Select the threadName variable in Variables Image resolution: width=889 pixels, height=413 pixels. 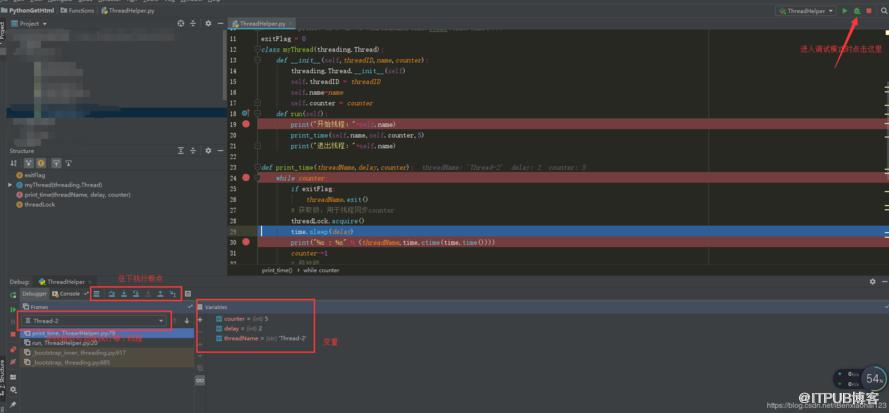pyautogui.click(x=261, y=338)
